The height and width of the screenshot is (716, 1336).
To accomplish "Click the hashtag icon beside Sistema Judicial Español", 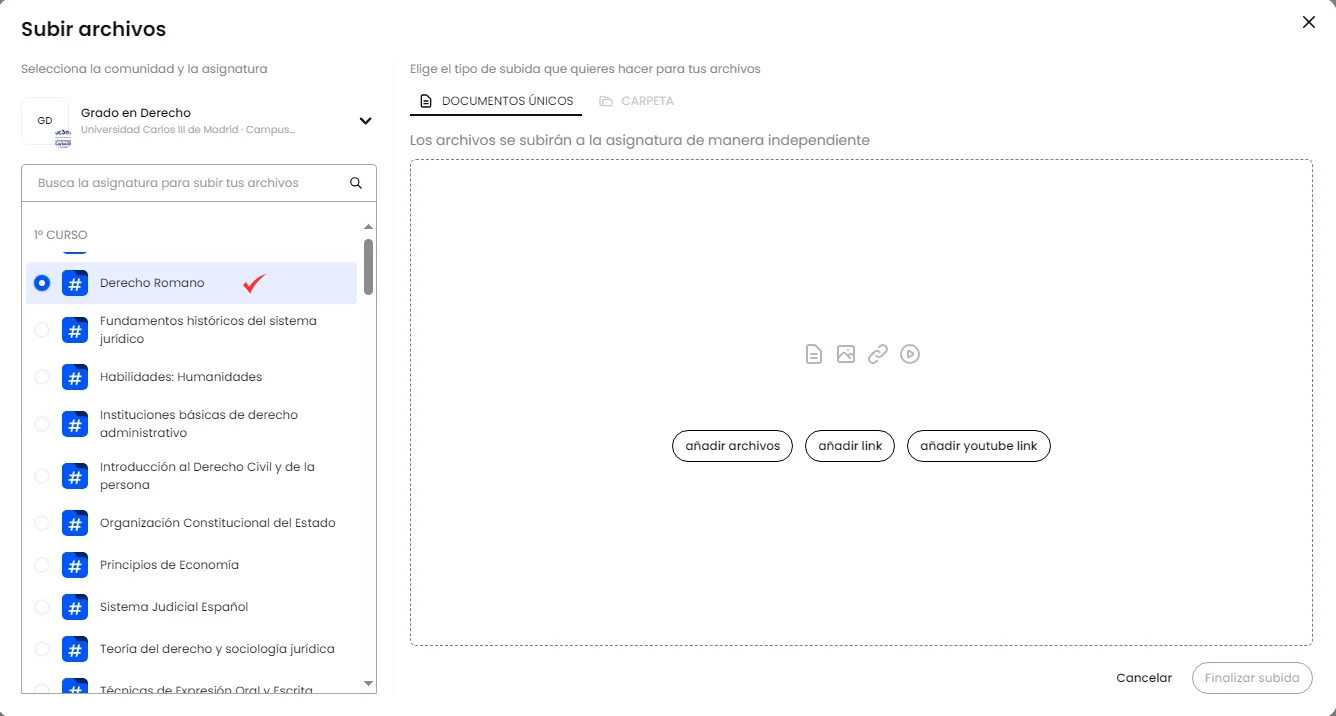I will [75, 607].
